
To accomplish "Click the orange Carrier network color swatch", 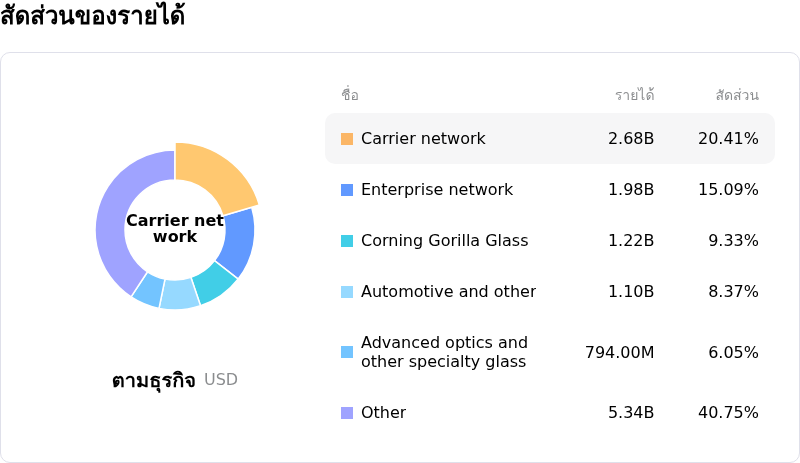I will click(x=347, y=139).
